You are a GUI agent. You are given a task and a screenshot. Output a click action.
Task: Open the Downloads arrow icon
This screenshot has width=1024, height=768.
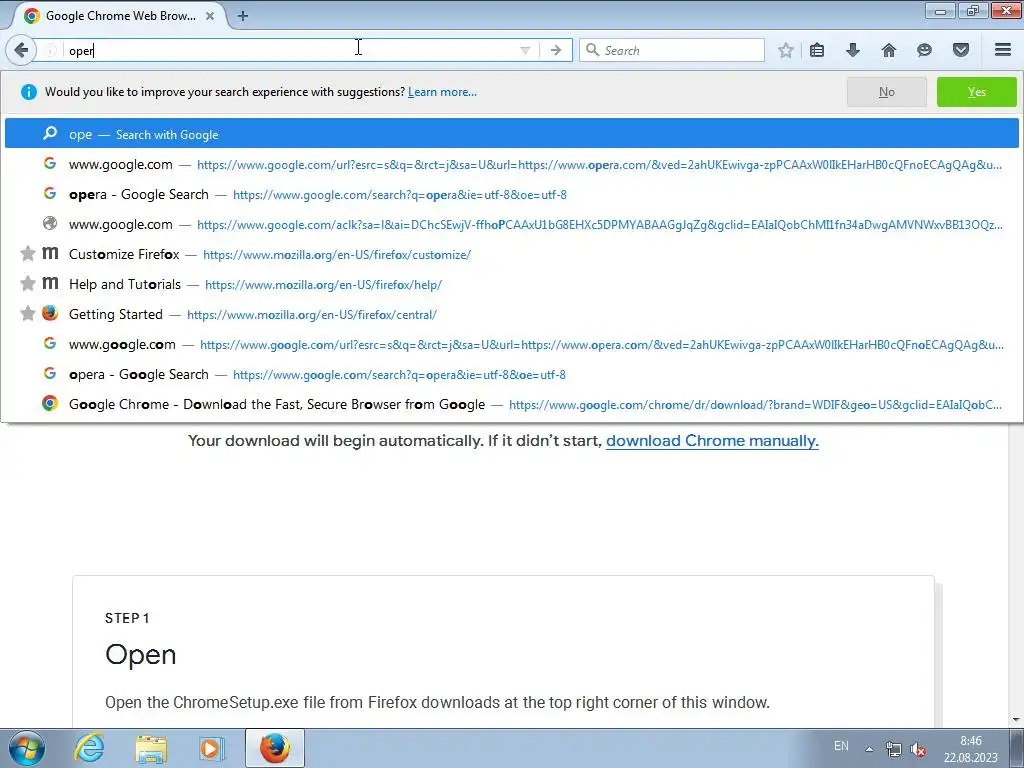(x=852, y=50)
